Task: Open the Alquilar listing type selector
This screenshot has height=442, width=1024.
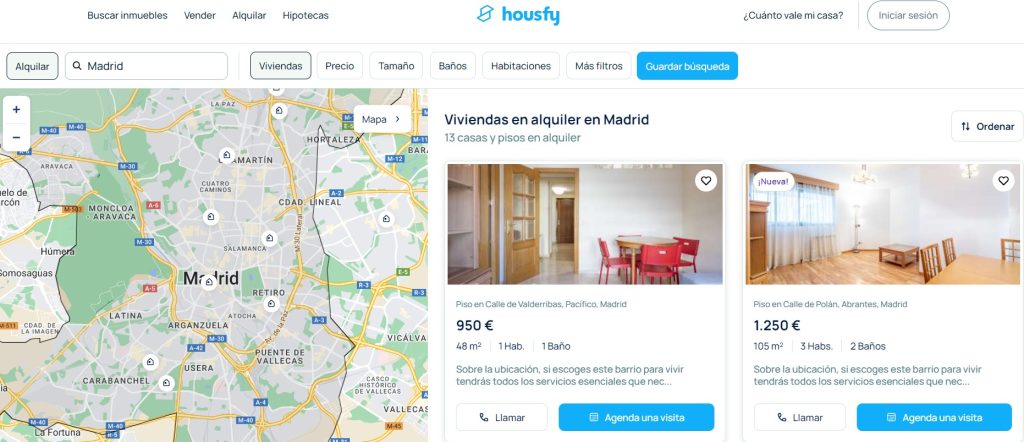Action: coord(32,66)
